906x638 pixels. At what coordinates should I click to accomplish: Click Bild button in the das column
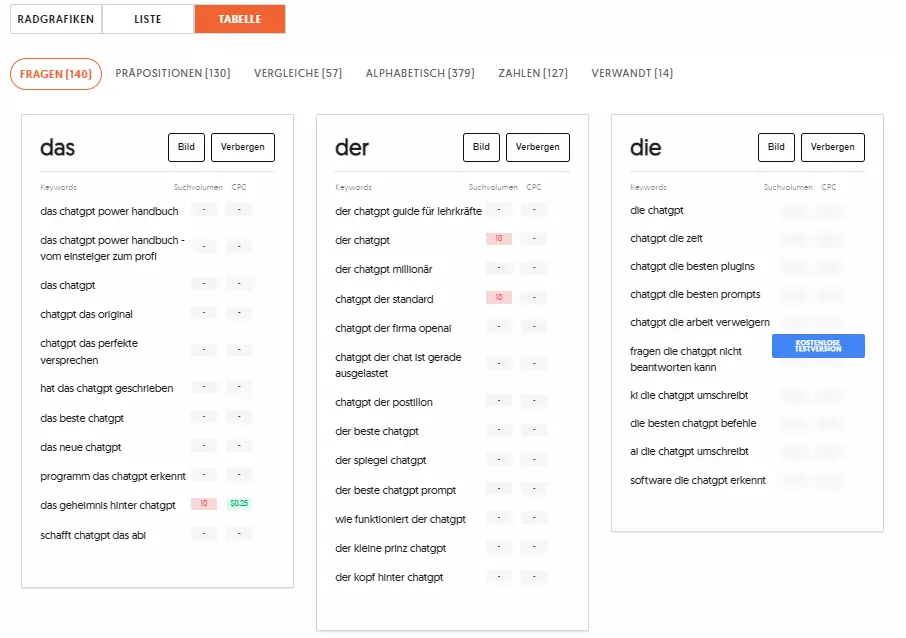[x=186, y=146]
